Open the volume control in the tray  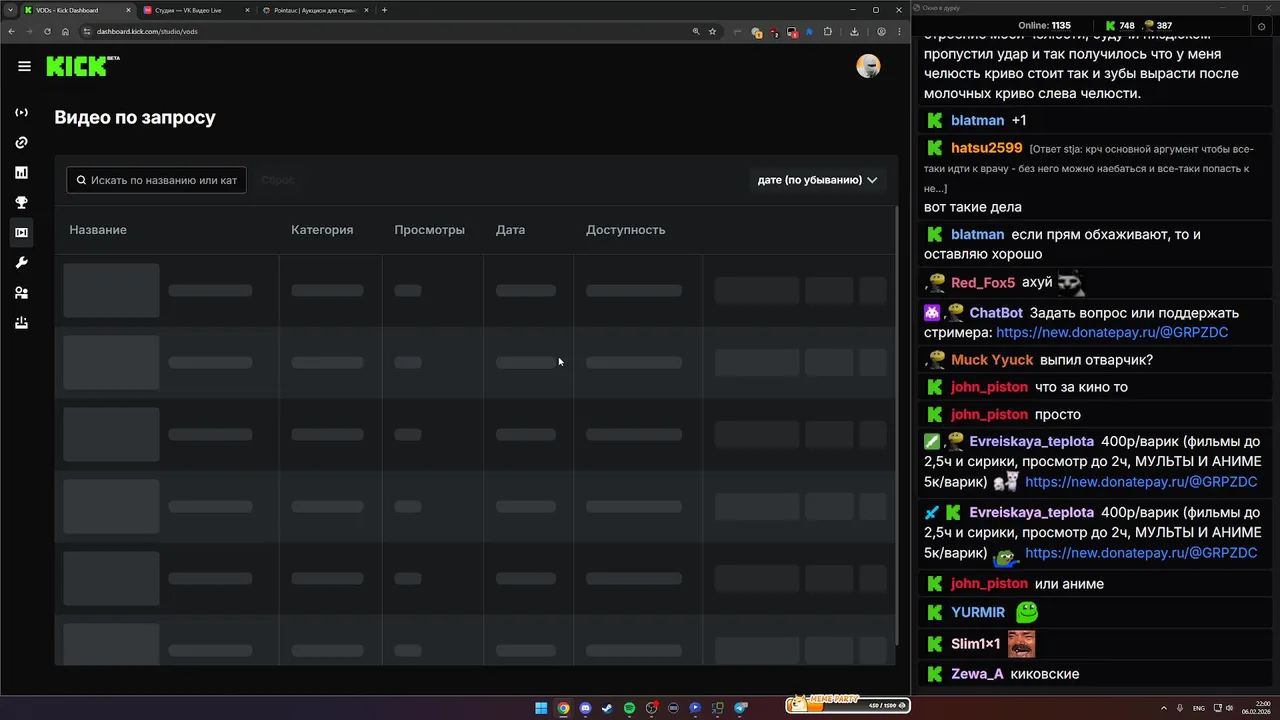pyautogui.click(x=1229, y=708)
